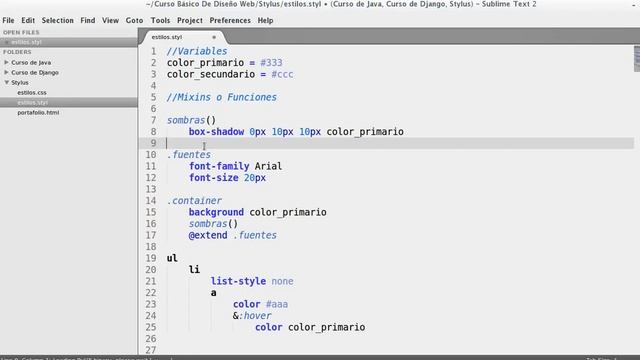Open the File menu

coord(8,20)
